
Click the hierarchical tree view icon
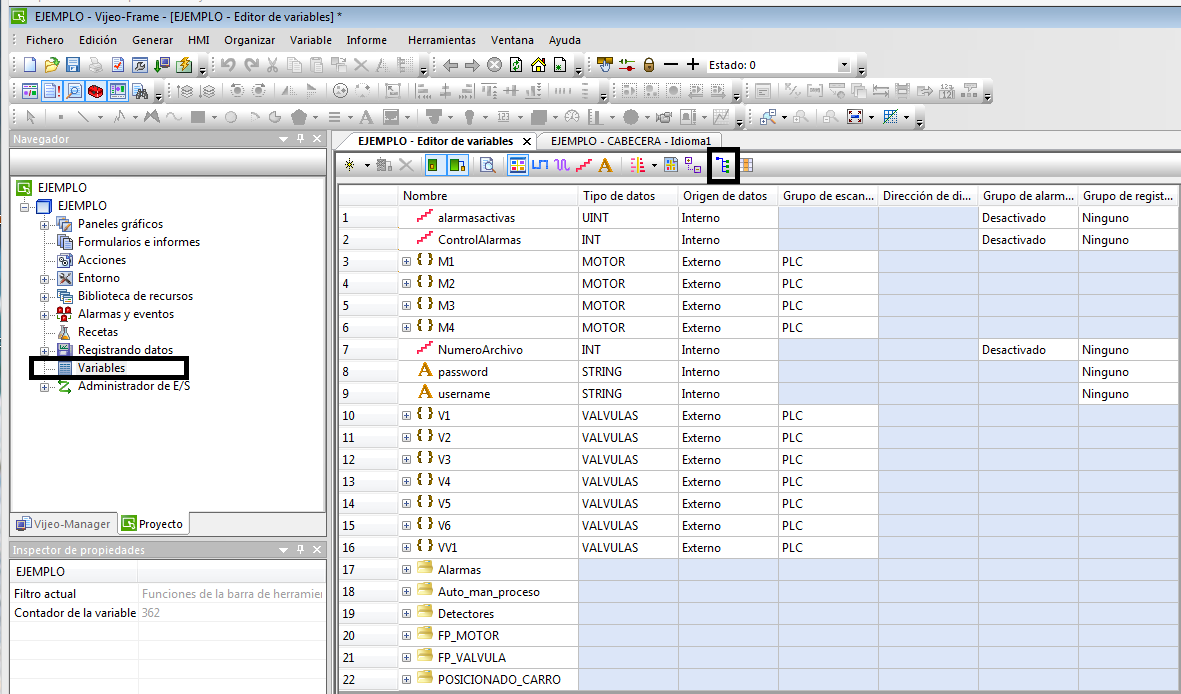[x=723, y=165]
